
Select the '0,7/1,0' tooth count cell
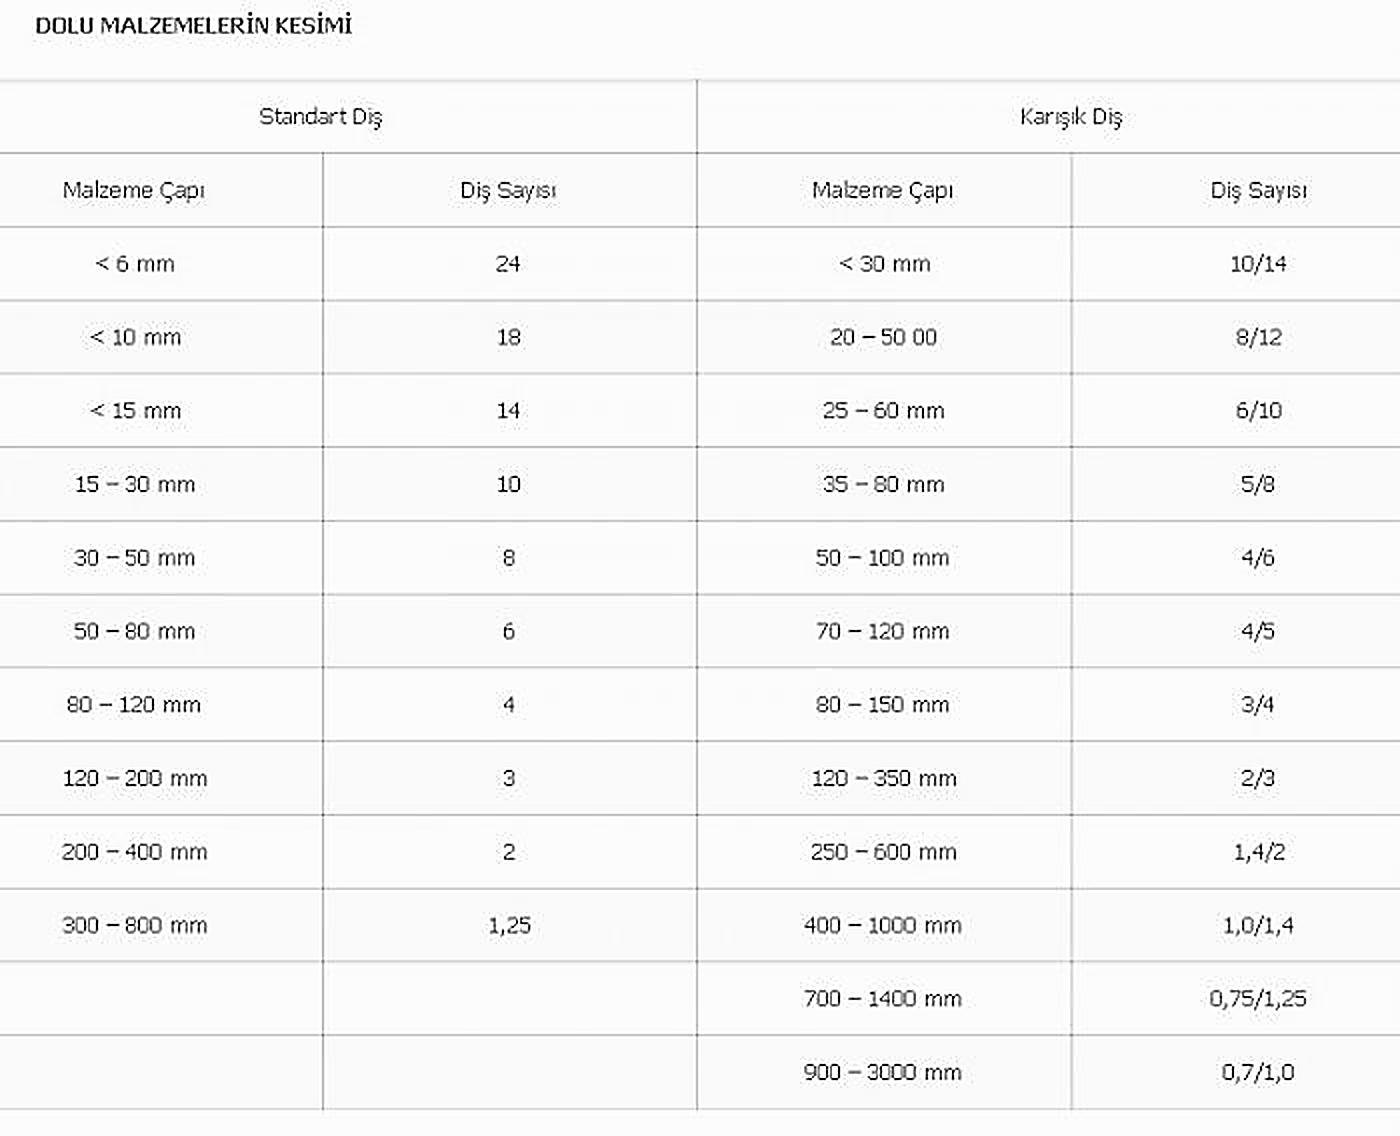click(x=1258, y=1072)
